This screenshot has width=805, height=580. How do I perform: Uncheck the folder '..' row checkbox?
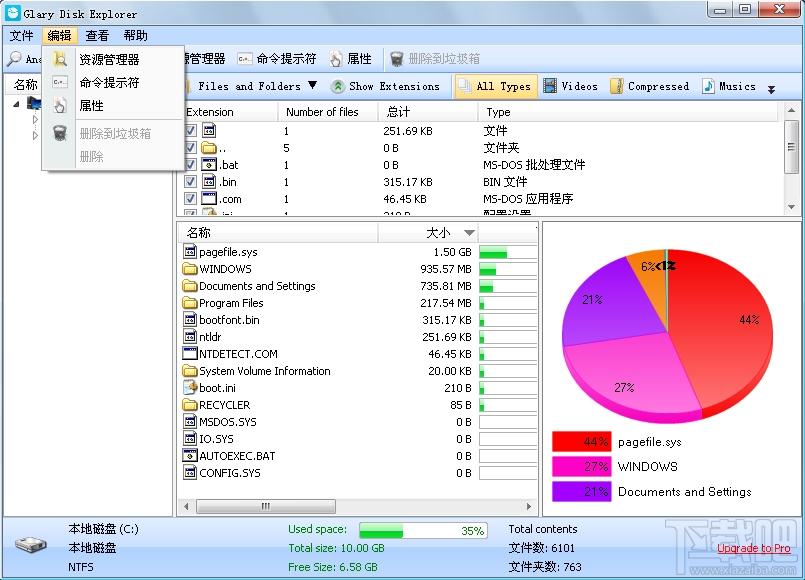(x=190, y=148)
